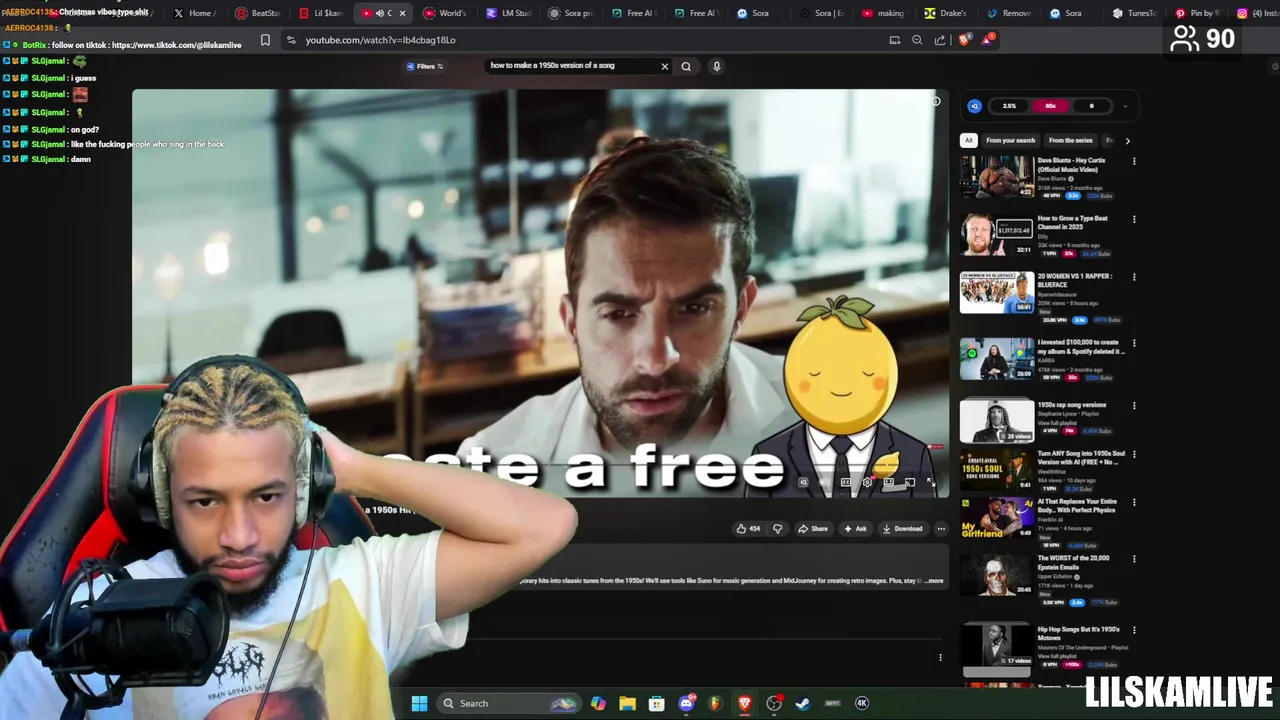The width and height of the screenshot is (1280, 720).
Task: Close the active YouTube tab
Action: tap(403, 13)
